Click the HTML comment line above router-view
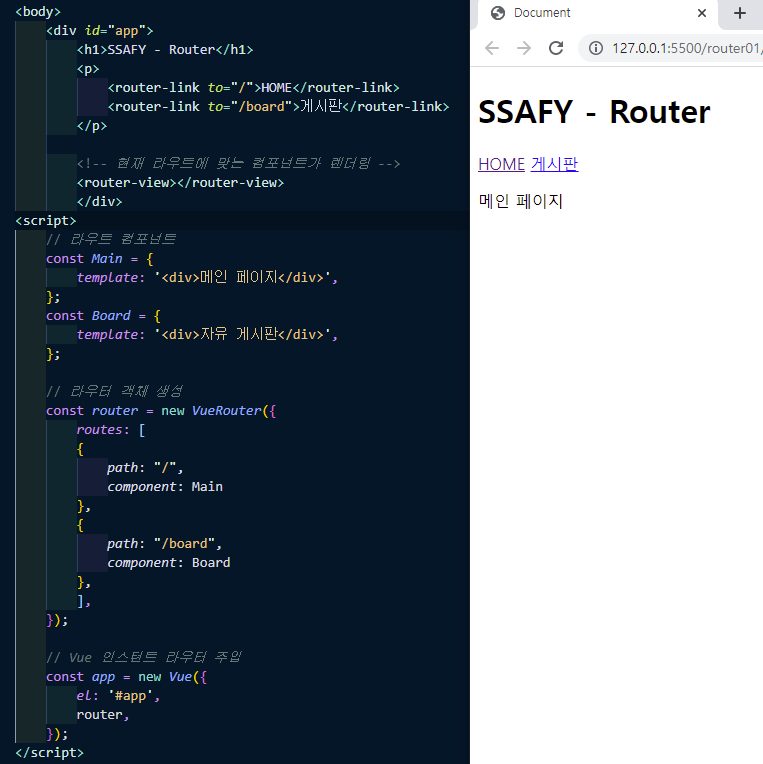Image resolution: width=763 pixels, height=764 pixels. coord(238,163)
